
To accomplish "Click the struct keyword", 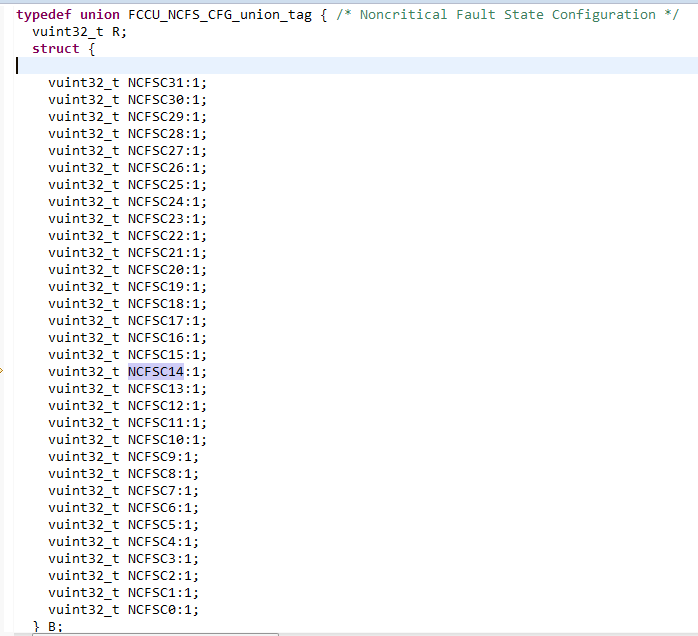I will 56,49.
